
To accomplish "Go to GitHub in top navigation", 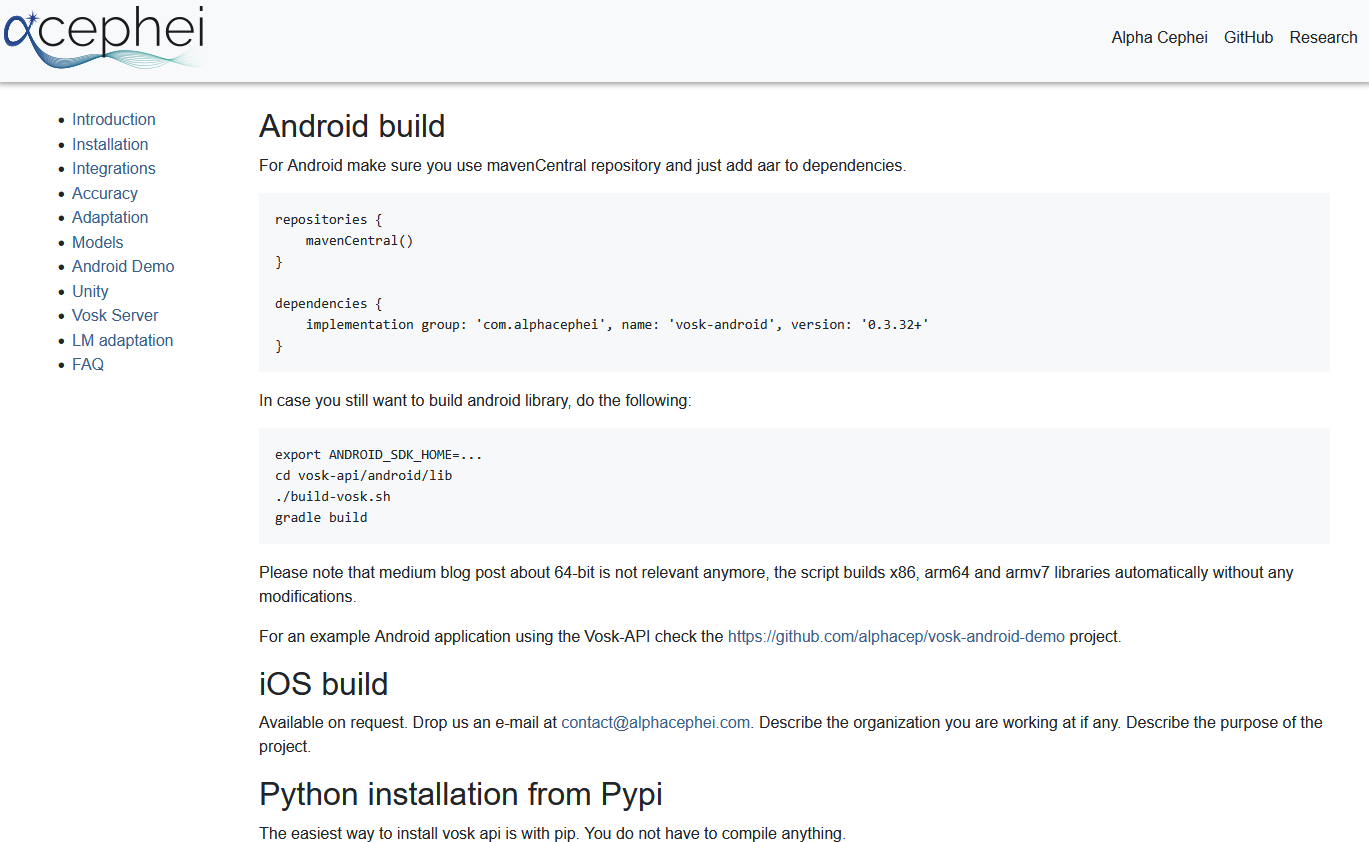I will pyautogui.click(x=1248, y=38).
